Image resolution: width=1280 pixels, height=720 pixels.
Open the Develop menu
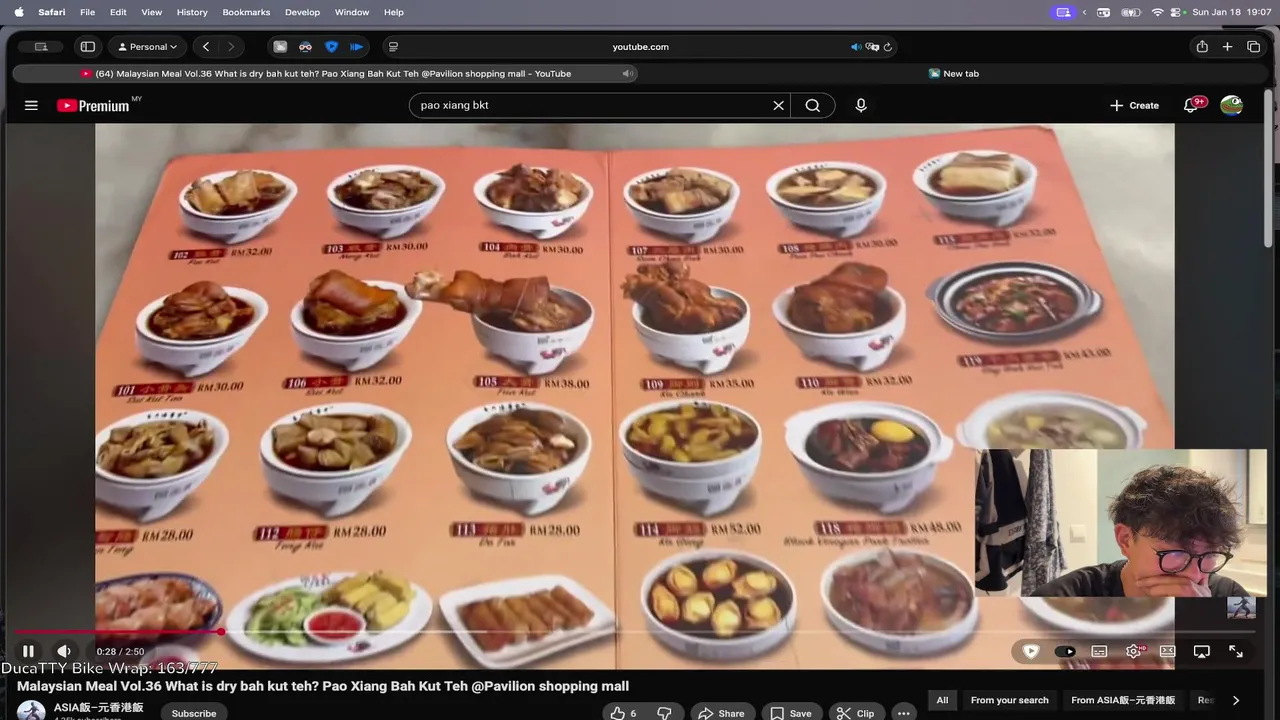tap(302, 12)
